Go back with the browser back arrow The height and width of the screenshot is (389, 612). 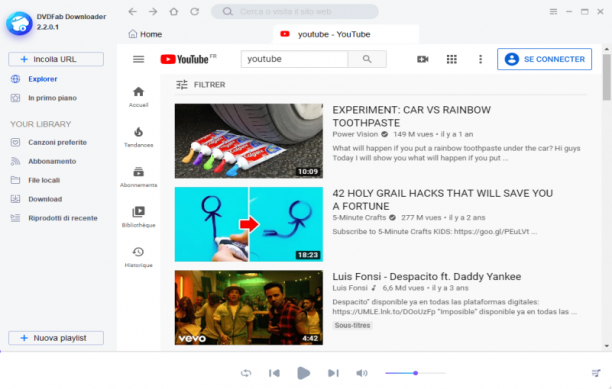pos(133,12)
